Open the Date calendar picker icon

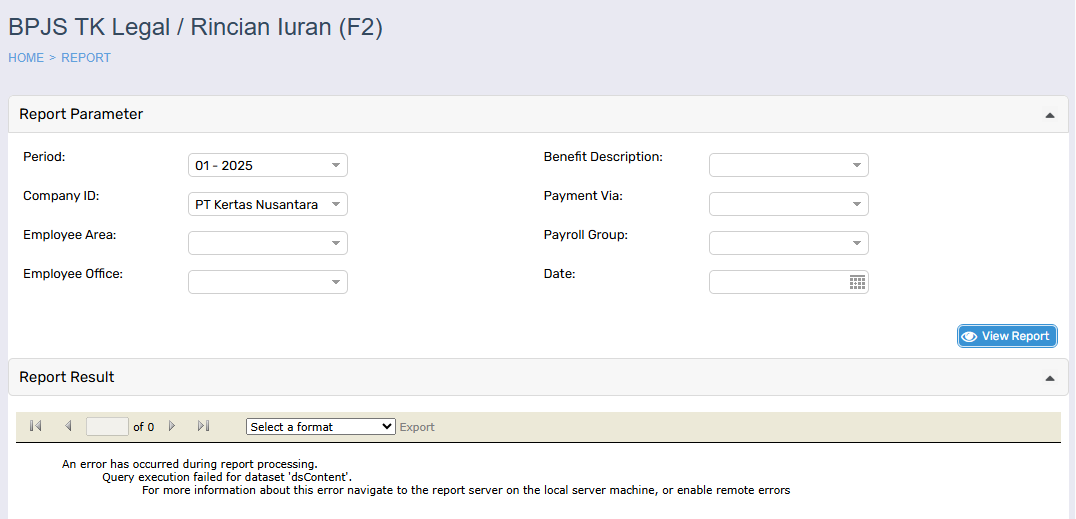coord(857,283)
